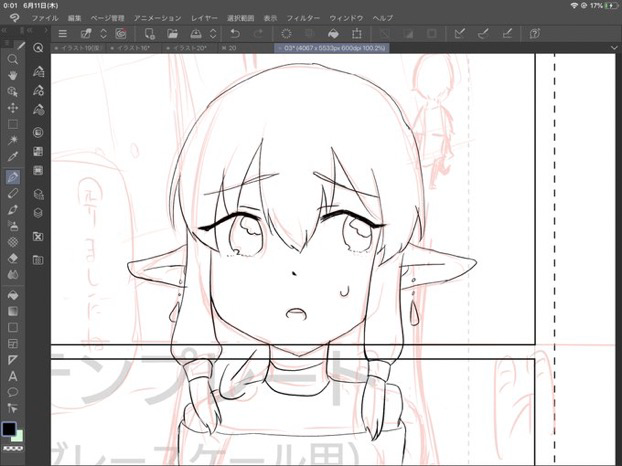
Task: Expand the up-down arrows beside Save icon
Action: (x=213, y=34)
